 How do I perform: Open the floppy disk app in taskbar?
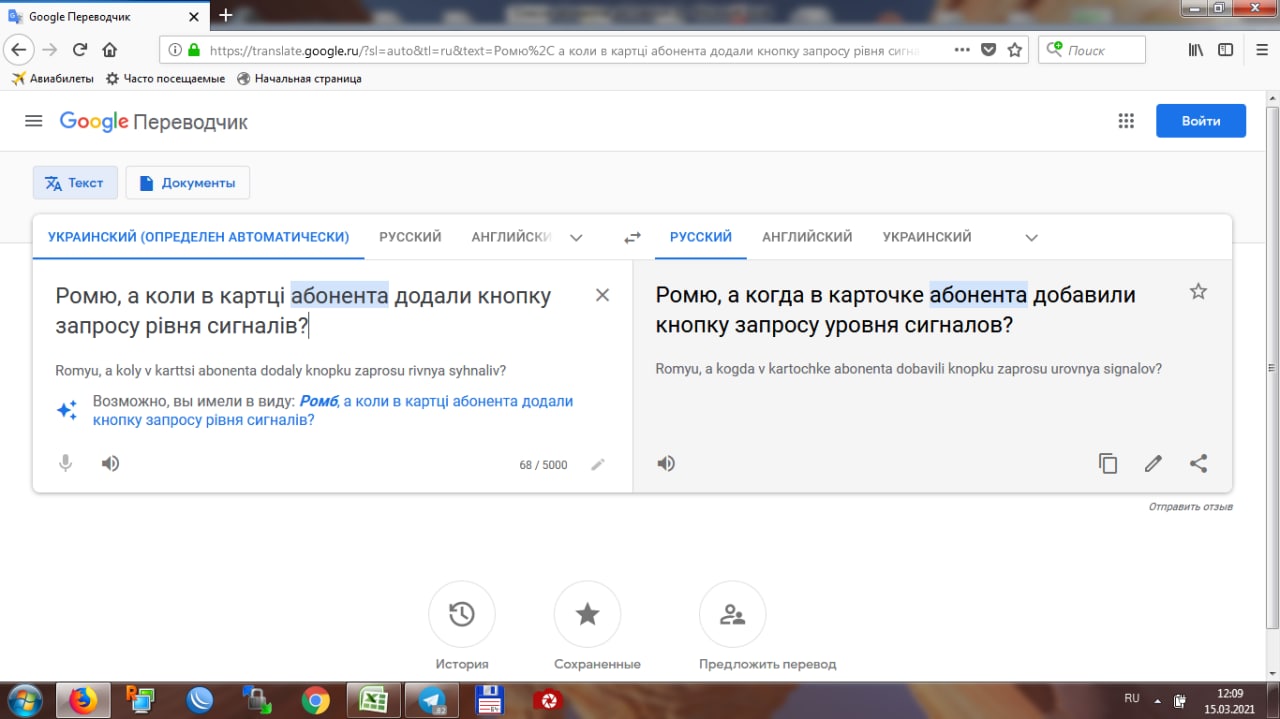490,700
